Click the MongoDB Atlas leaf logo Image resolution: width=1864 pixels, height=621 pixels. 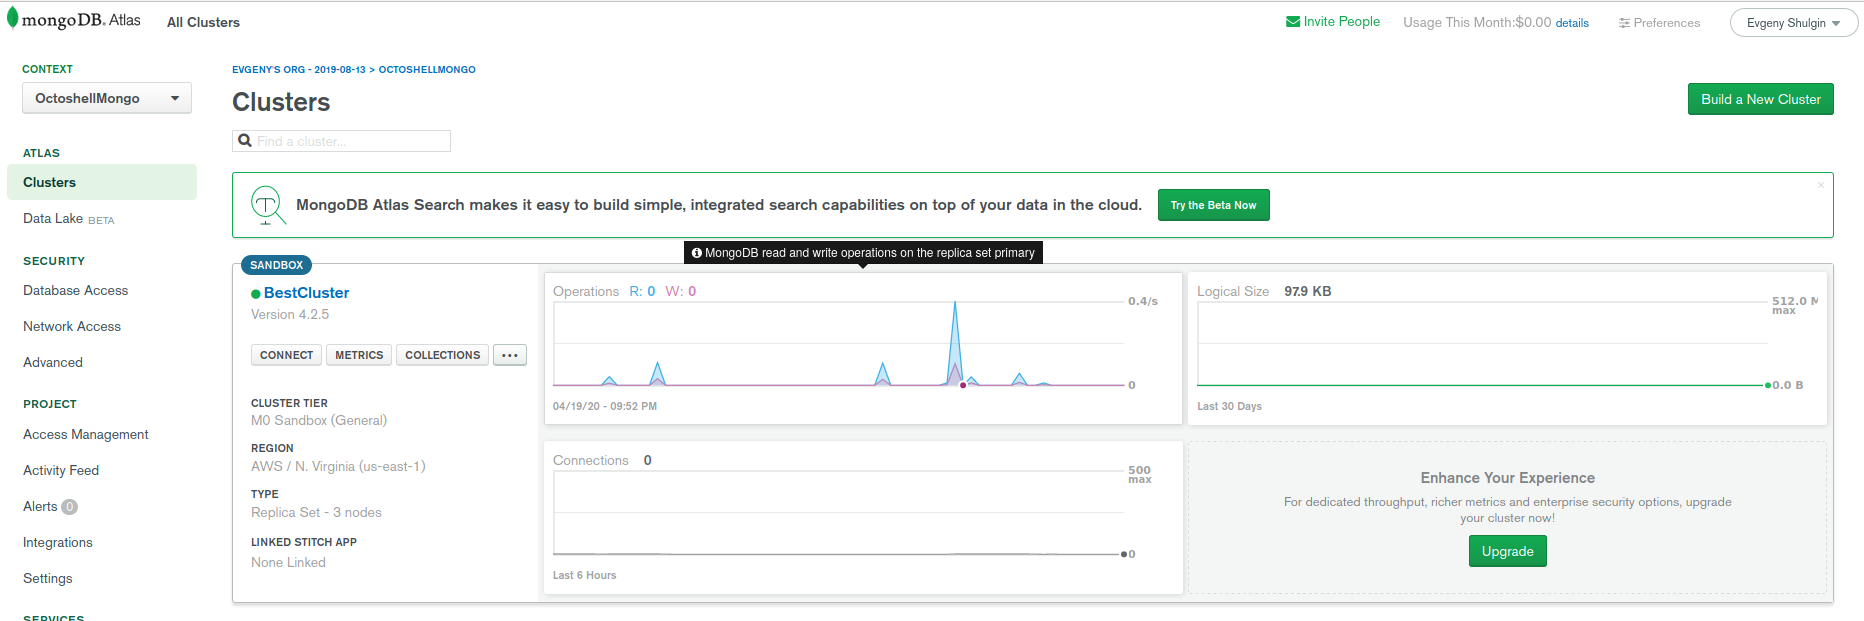(x=12, y=20)
